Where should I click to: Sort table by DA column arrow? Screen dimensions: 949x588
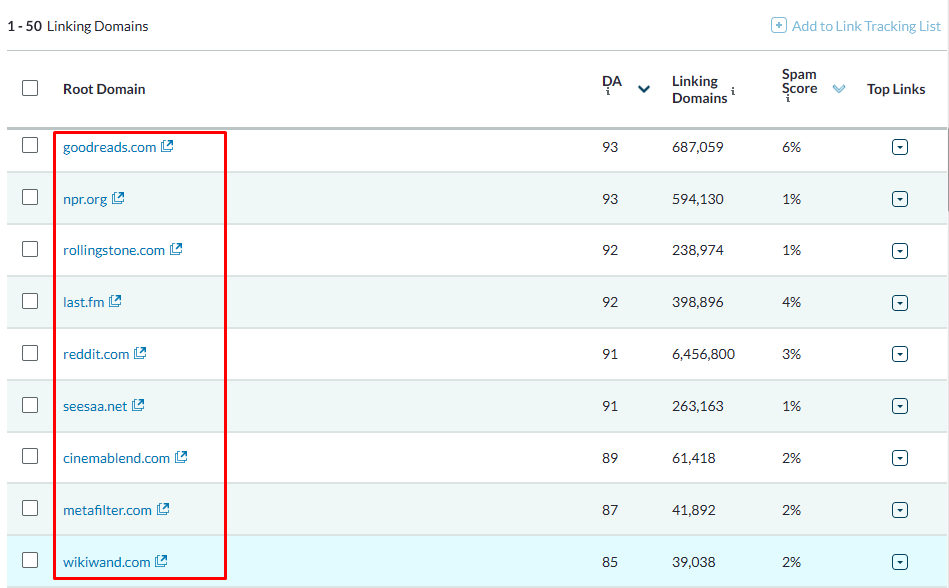tap(644, 89)
